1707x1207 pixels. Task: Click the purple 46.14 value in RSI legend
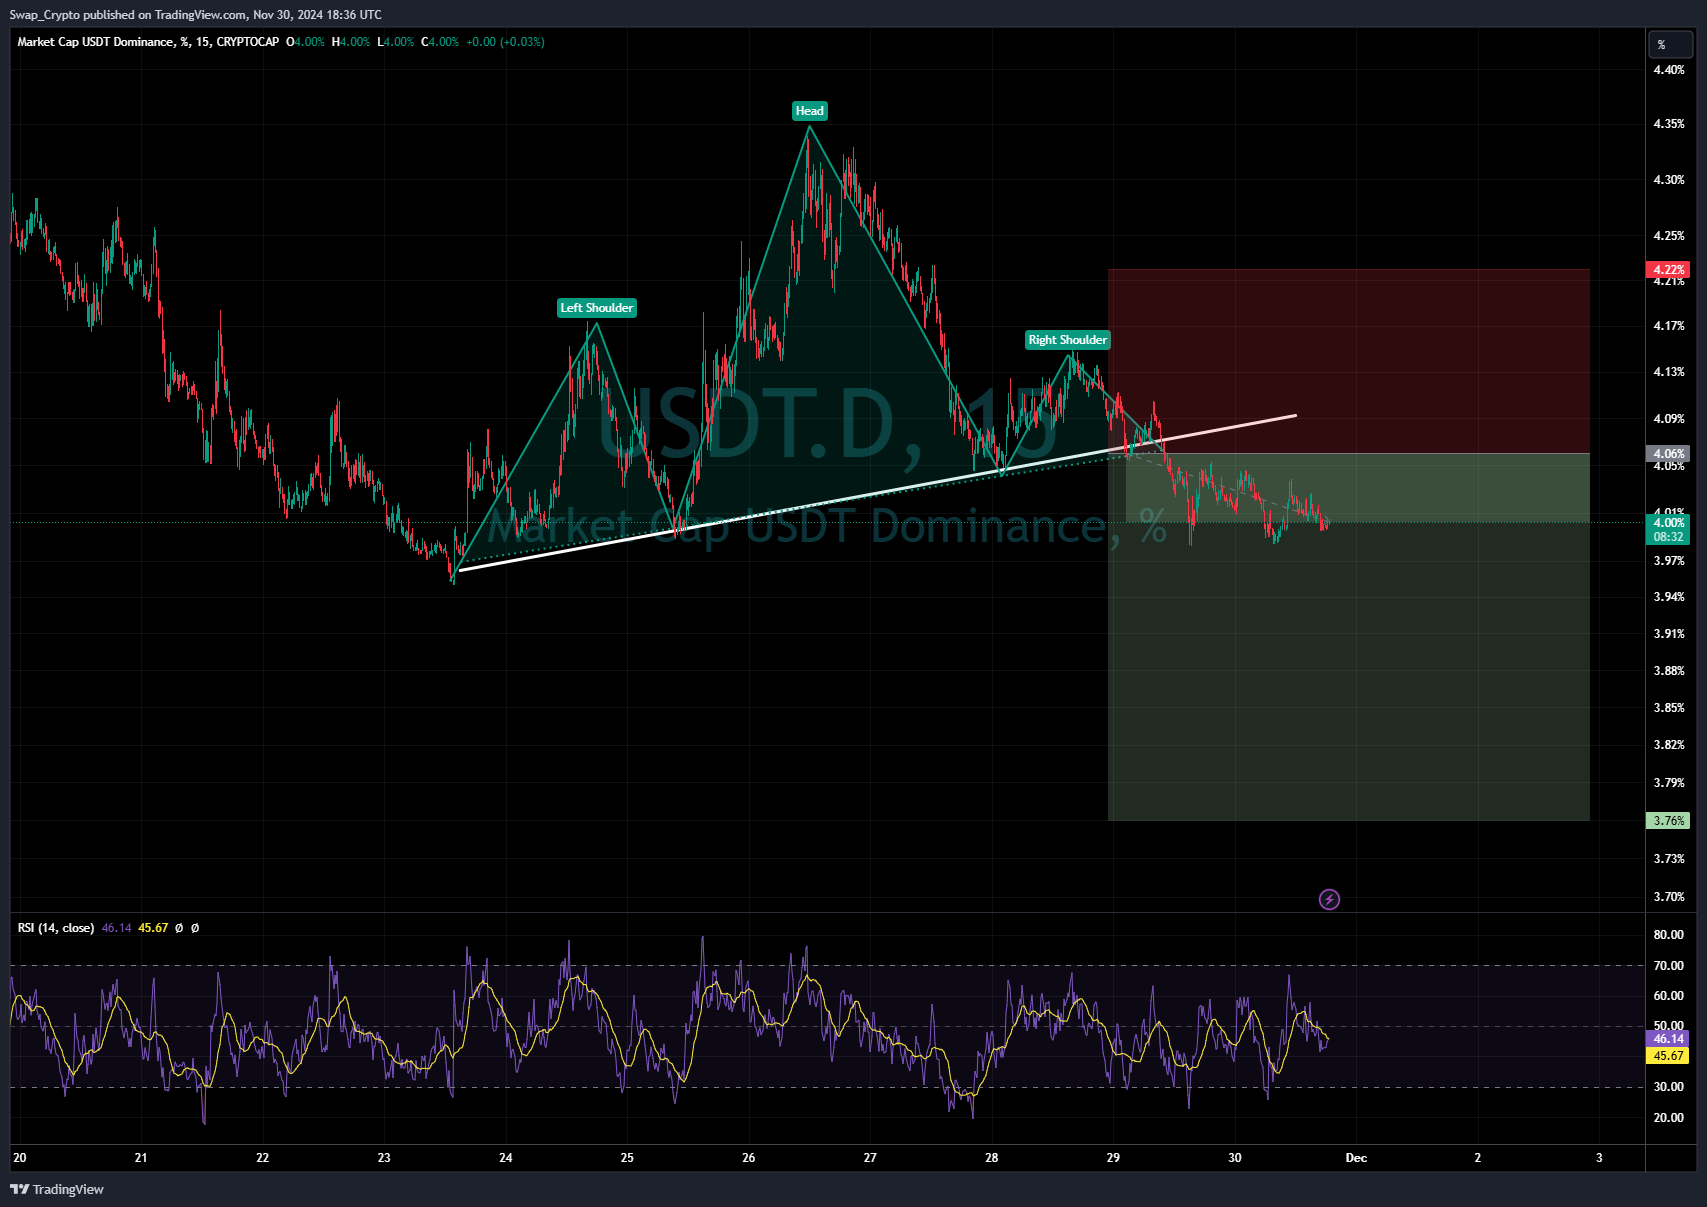(x=116, y=928)
